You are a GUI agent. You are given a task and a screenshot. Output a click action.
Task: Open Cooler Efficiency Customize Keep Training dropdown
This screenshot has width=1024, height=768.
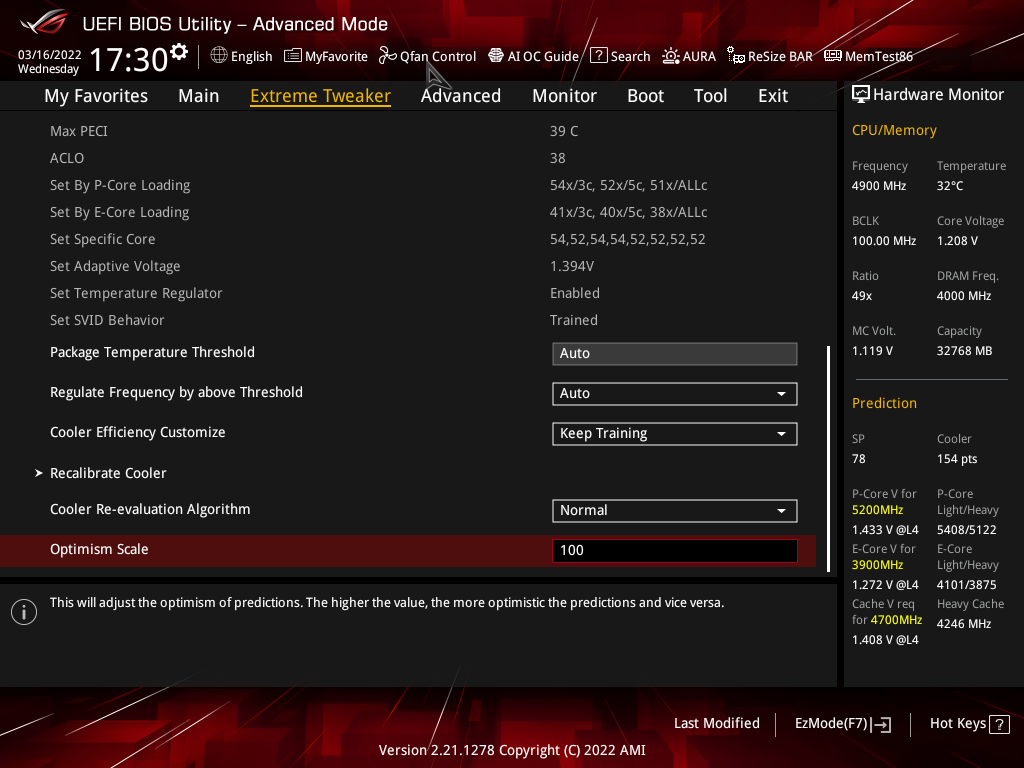tap(675, 434)
